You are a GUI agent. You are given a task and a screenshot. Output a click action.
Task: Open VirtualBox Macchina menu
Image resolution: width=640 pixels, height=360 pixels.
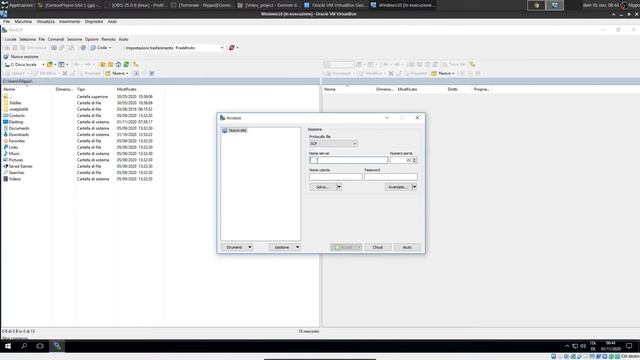pos(23,22)
